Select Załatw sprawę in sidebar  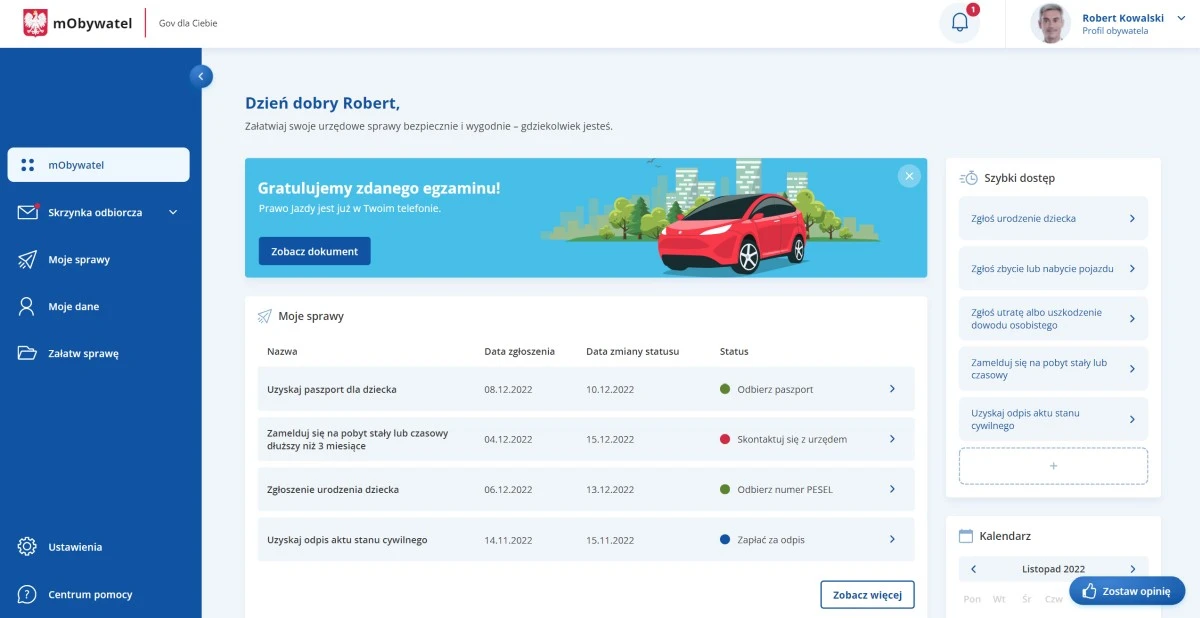point(83,353)
